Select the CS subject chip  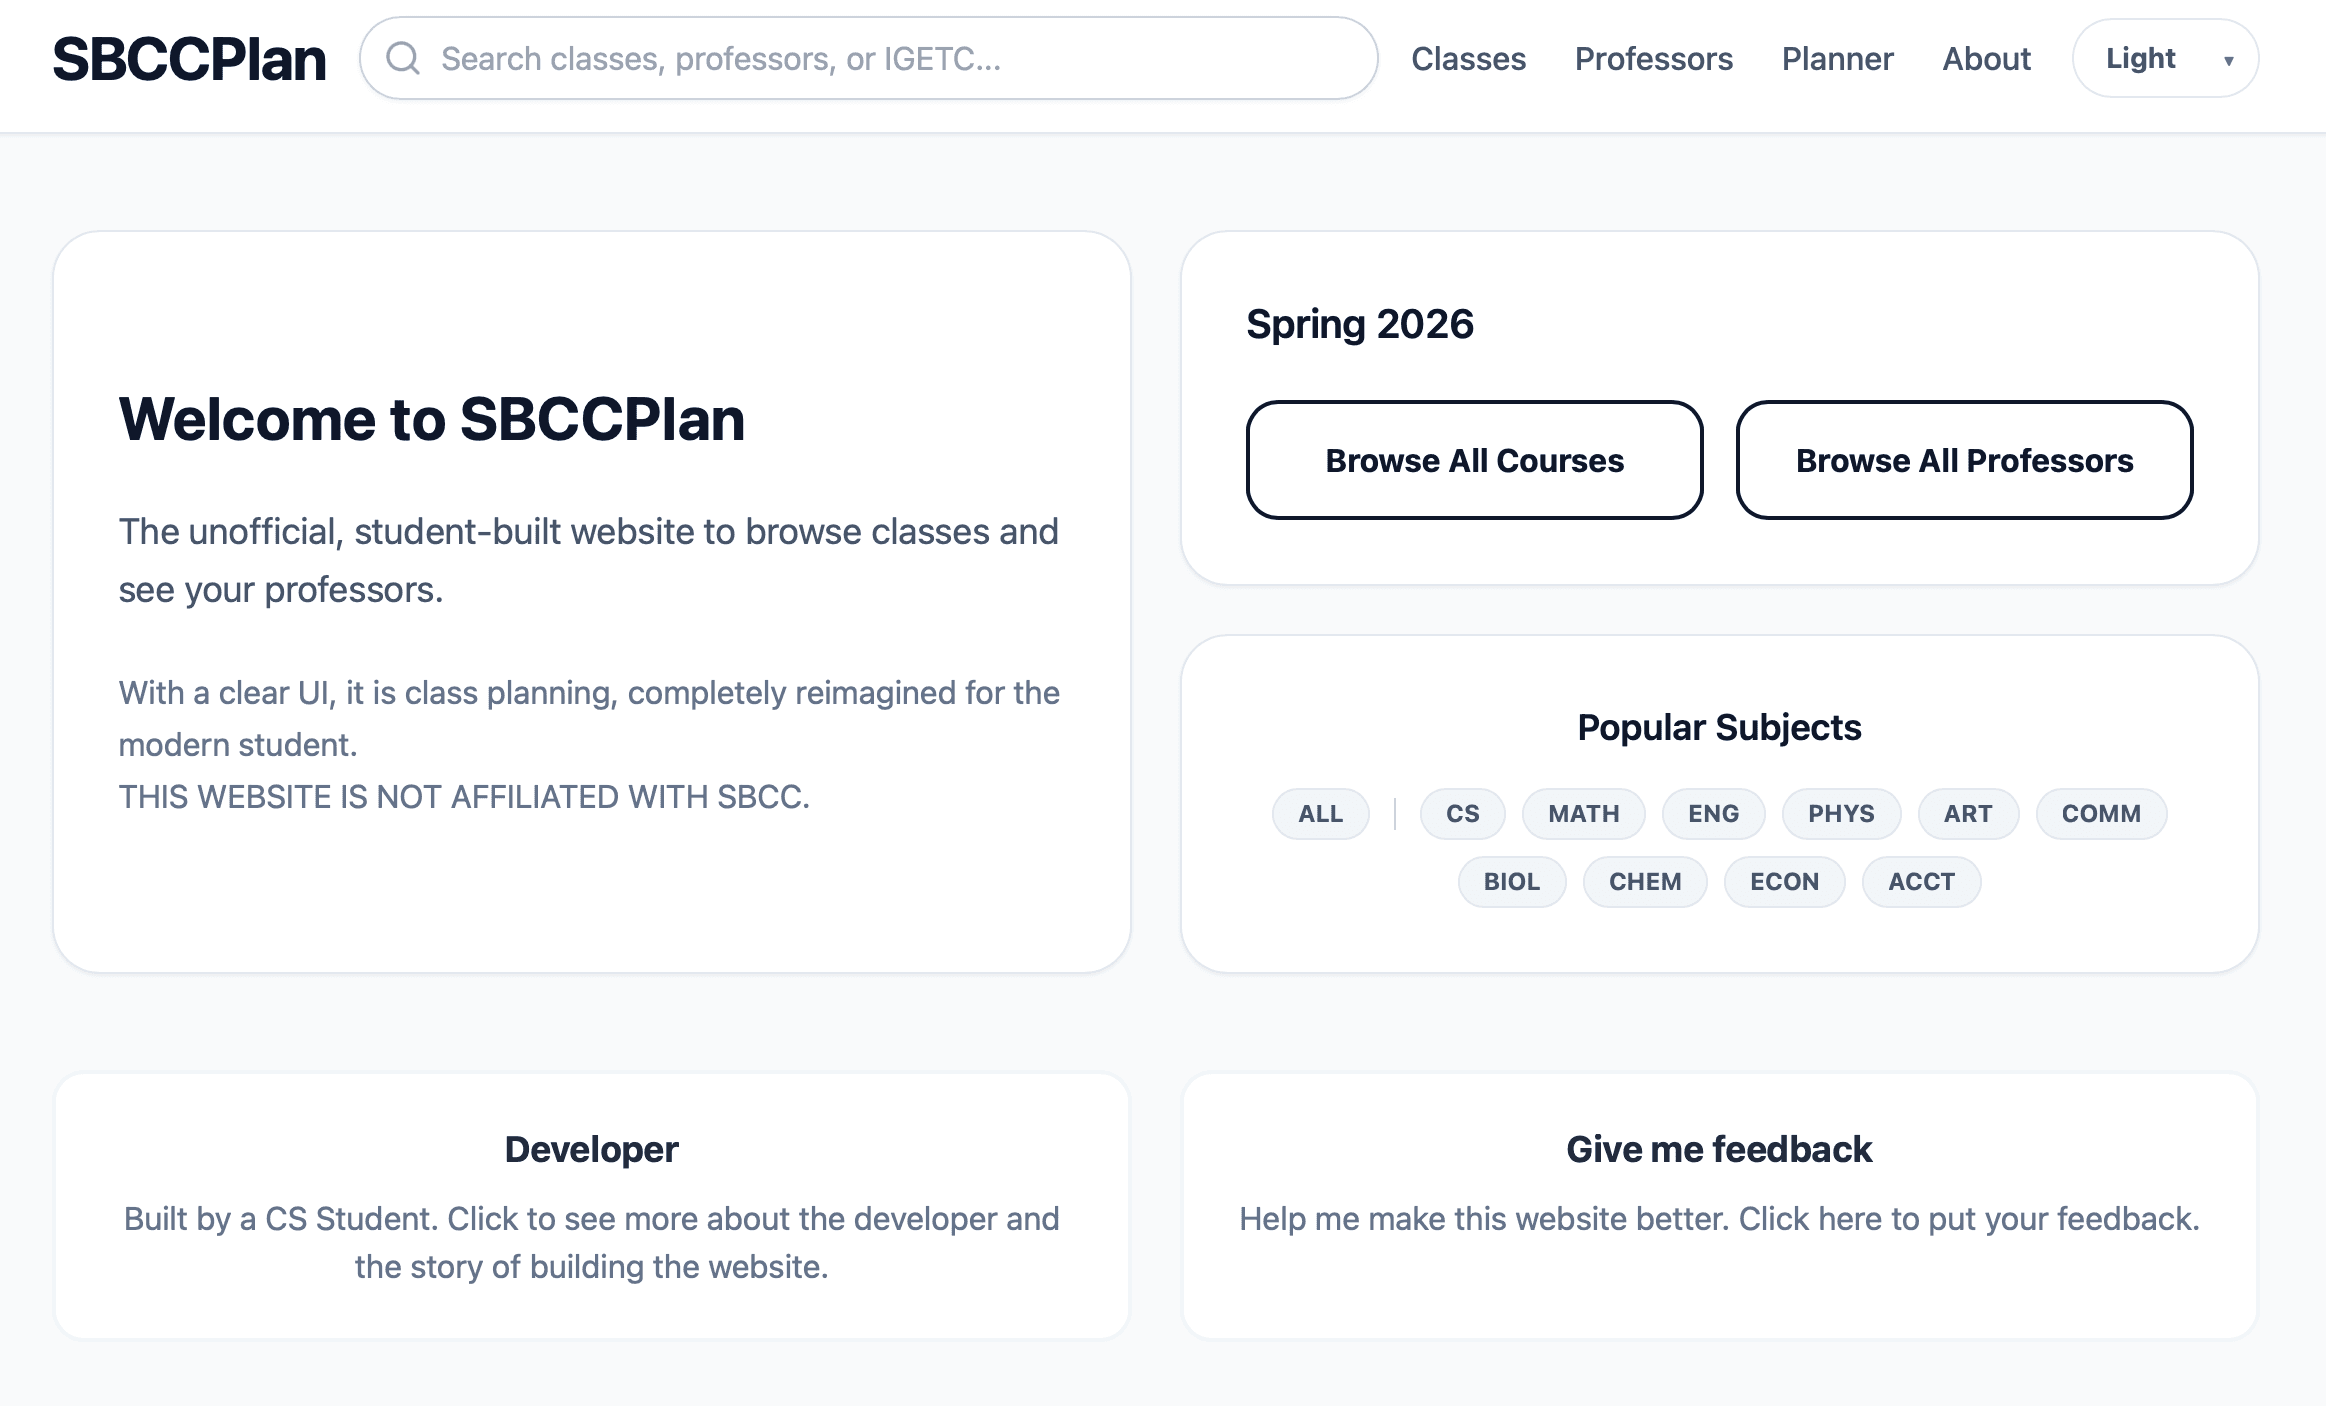[1462, 813]
